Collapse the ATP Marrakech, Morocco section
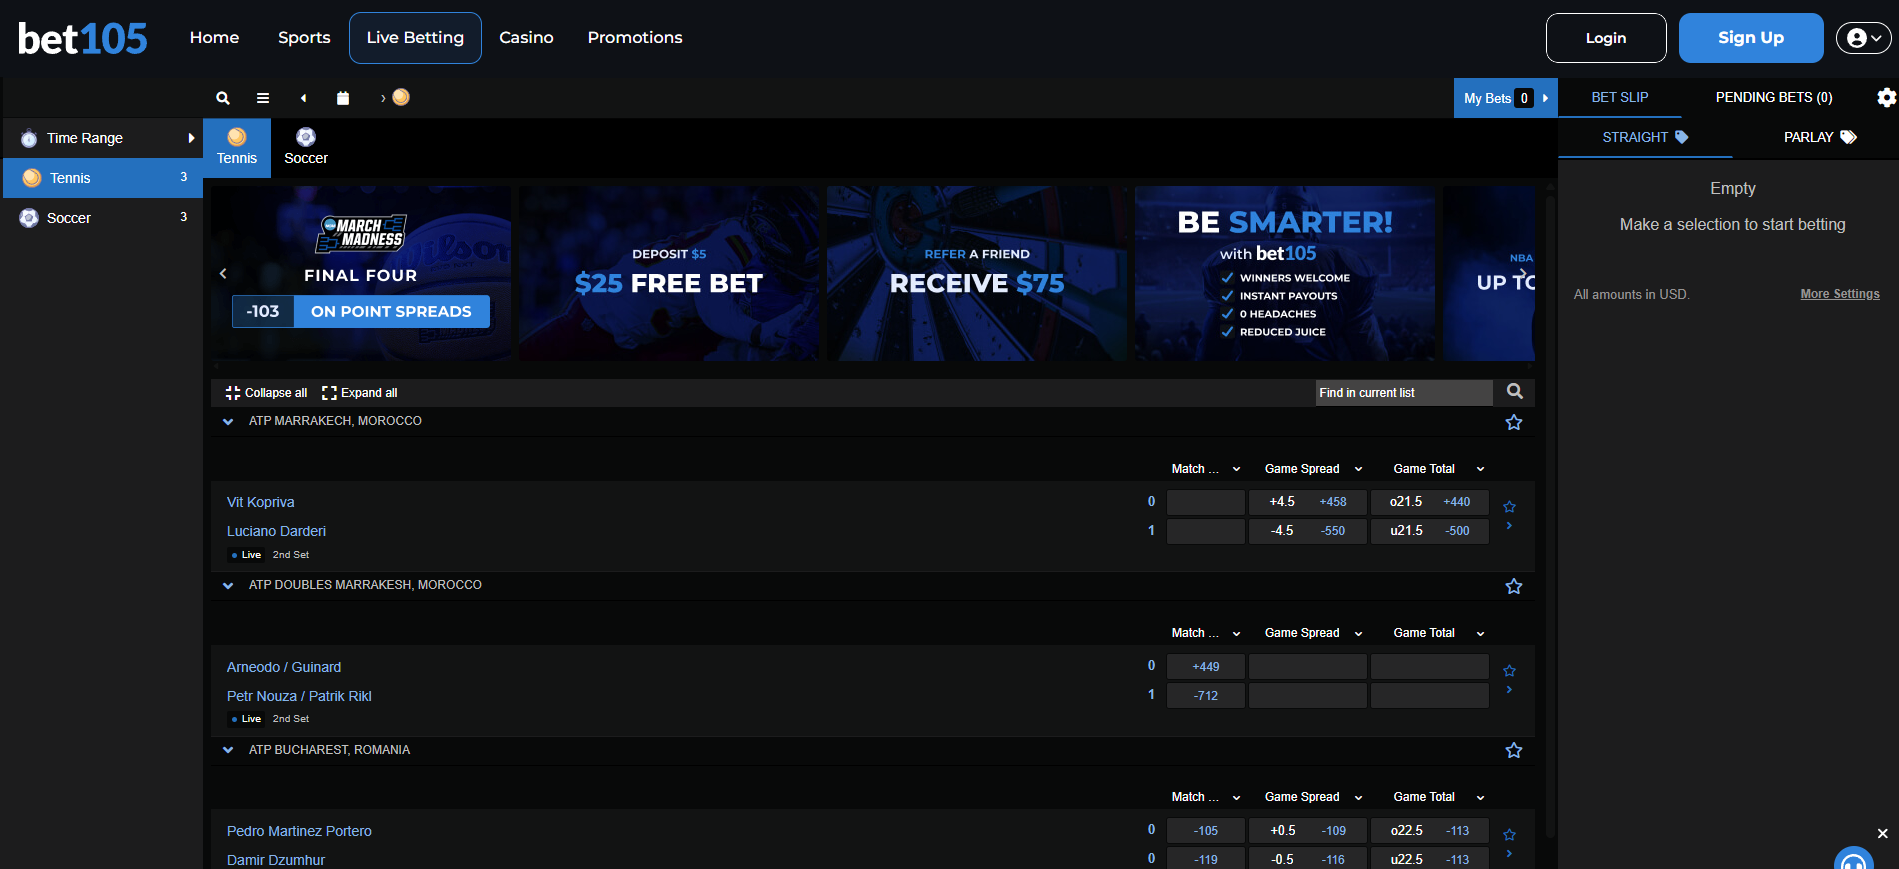The image size is (1899, 869). [x=228, y=422]
